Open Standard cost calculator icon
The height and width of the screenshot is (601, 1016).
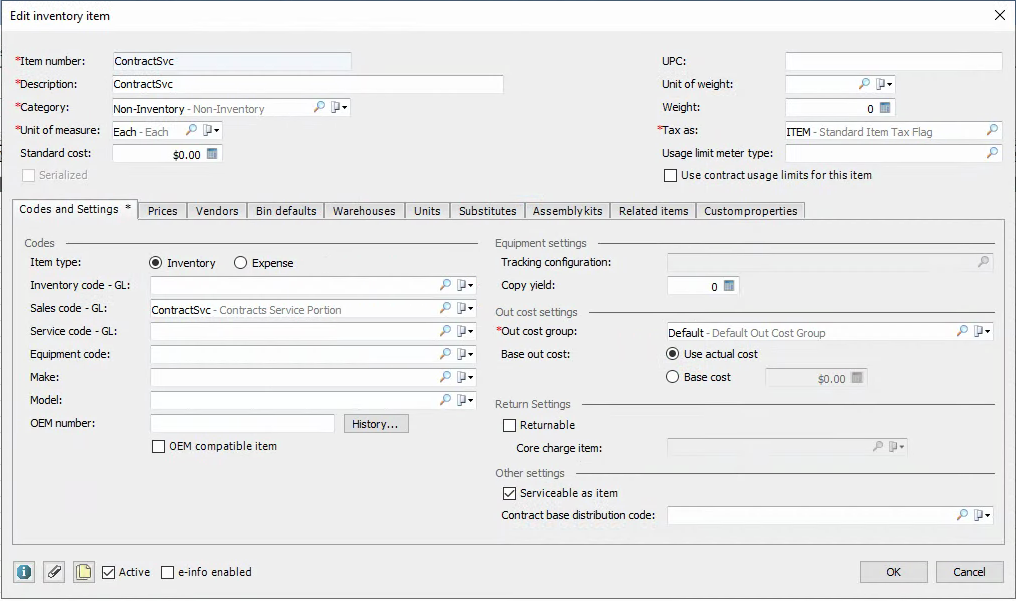point(212,154)
